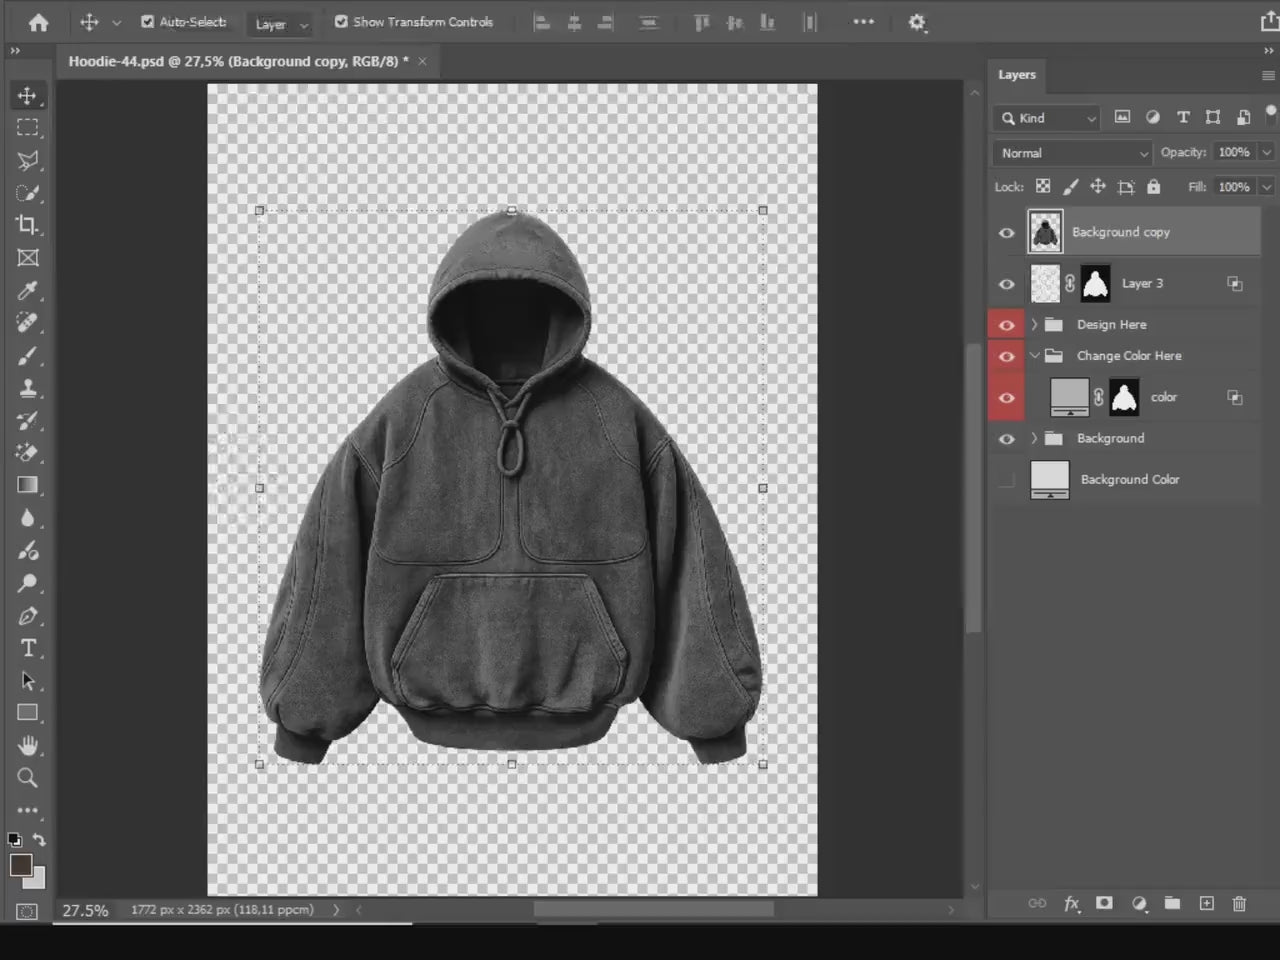Collapse the Change Color Here group
The image size is (1280, 960).
click(x=1035, y=355)
